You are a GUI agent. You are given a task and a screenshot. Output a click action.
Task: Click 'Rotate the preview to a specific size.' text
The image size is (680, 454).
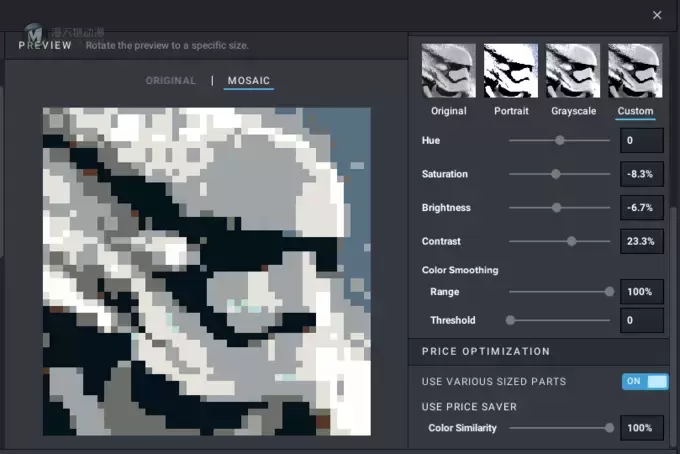[167, 45]
